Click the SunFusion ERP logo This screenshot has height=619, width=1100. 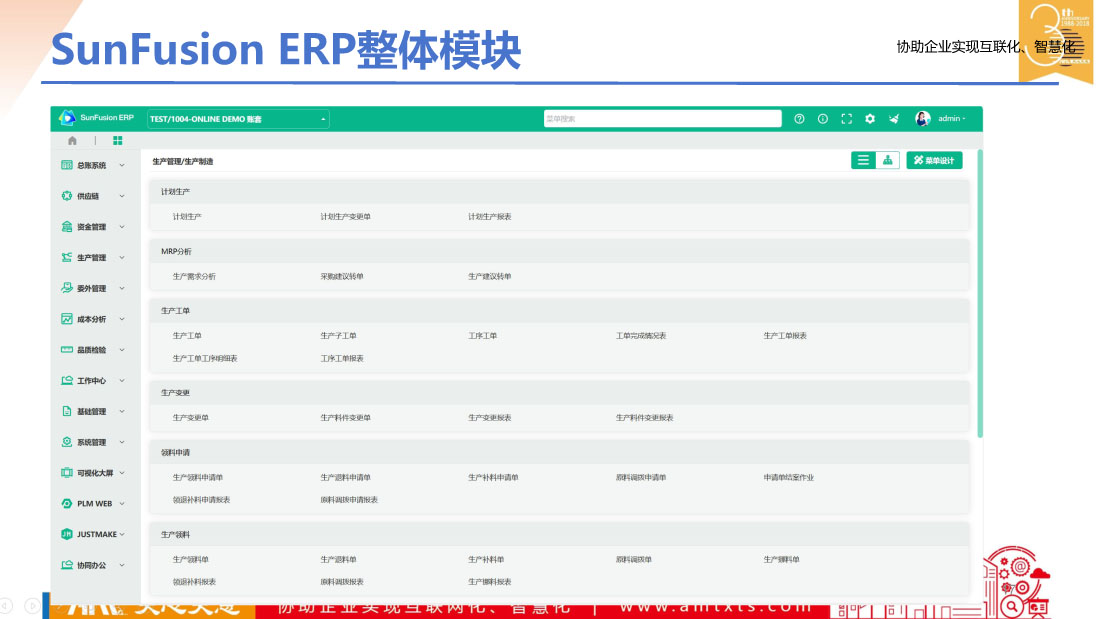tap(97, 118)
